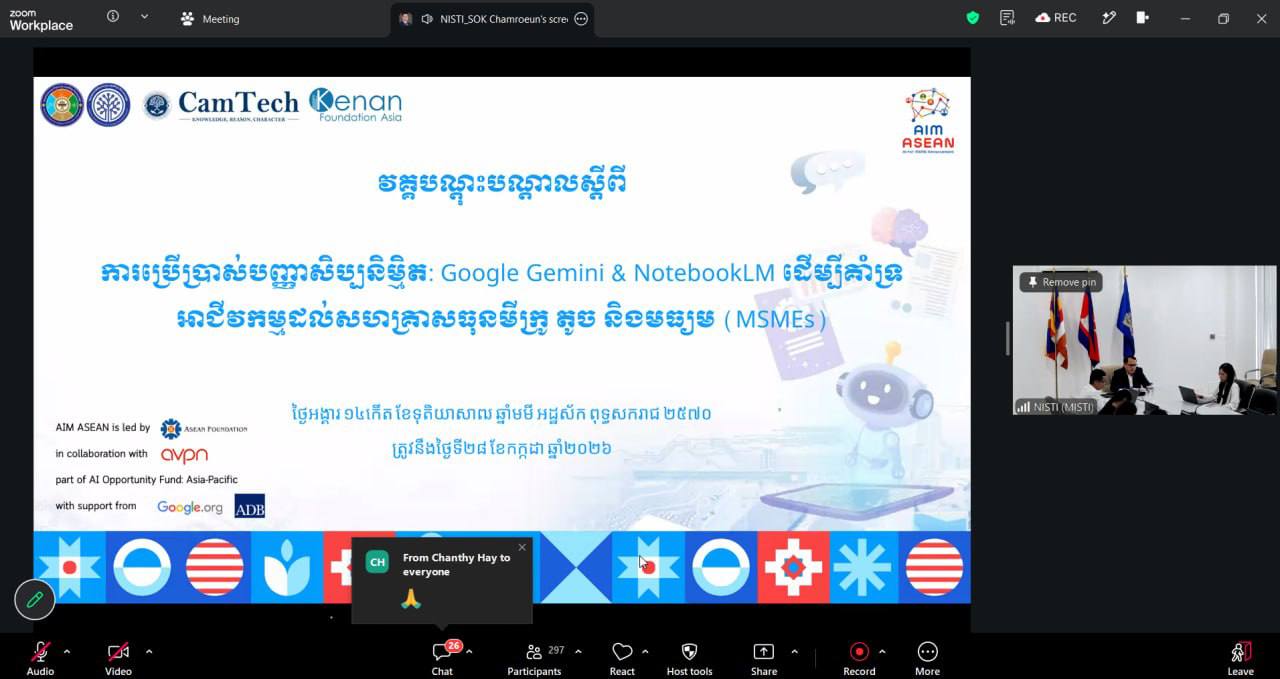The height and width of the screenshot is (679, 1280).
Task: Expand record options arrow next to Record
Action: tap(881, 652)
